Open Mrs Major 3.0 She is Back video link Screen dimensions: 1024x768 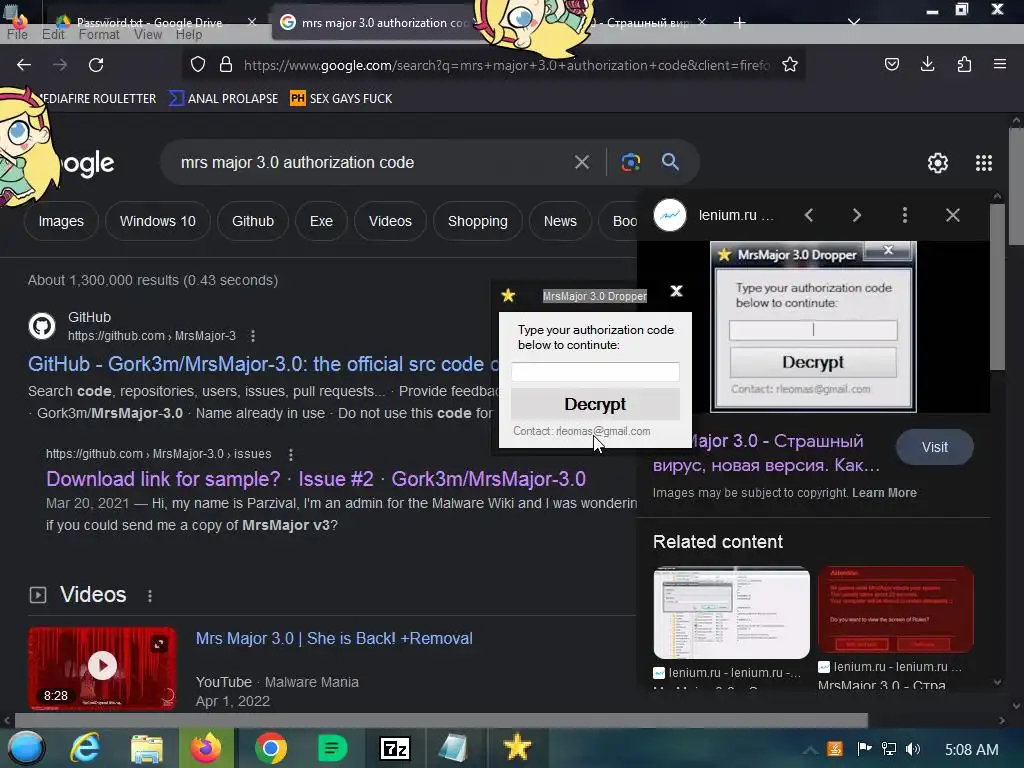click(334, 638)
